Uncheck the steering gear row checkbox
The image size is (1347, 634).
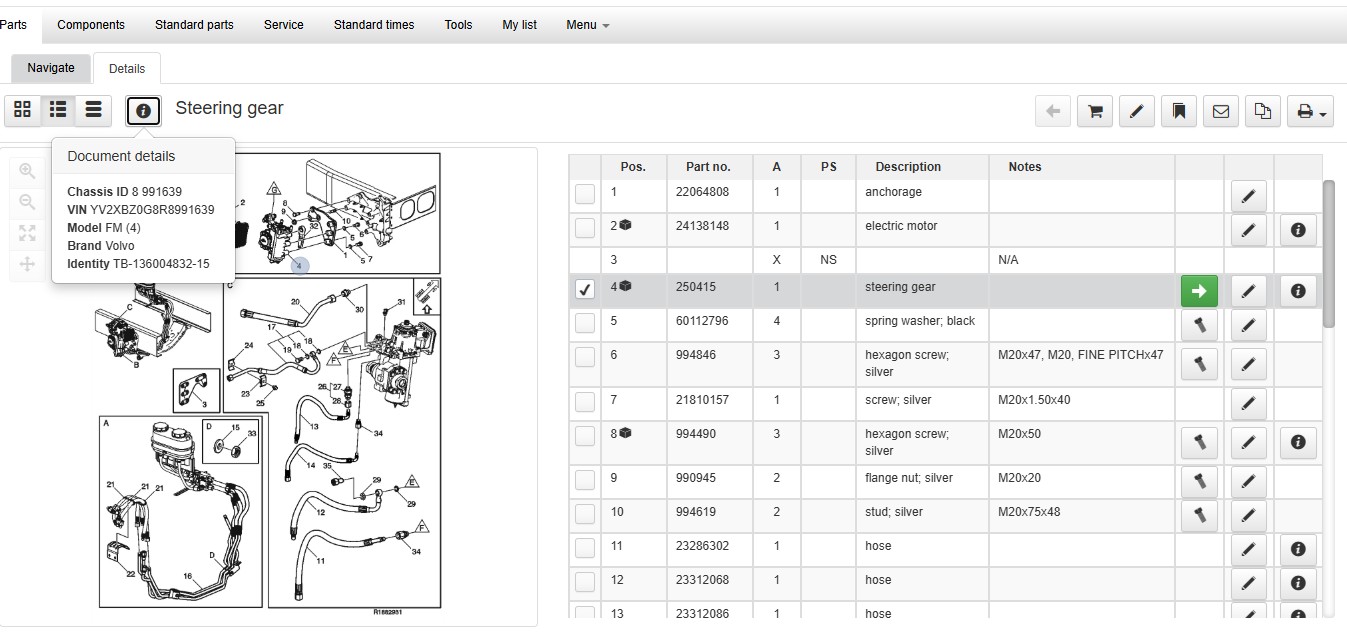click(585, 289)
